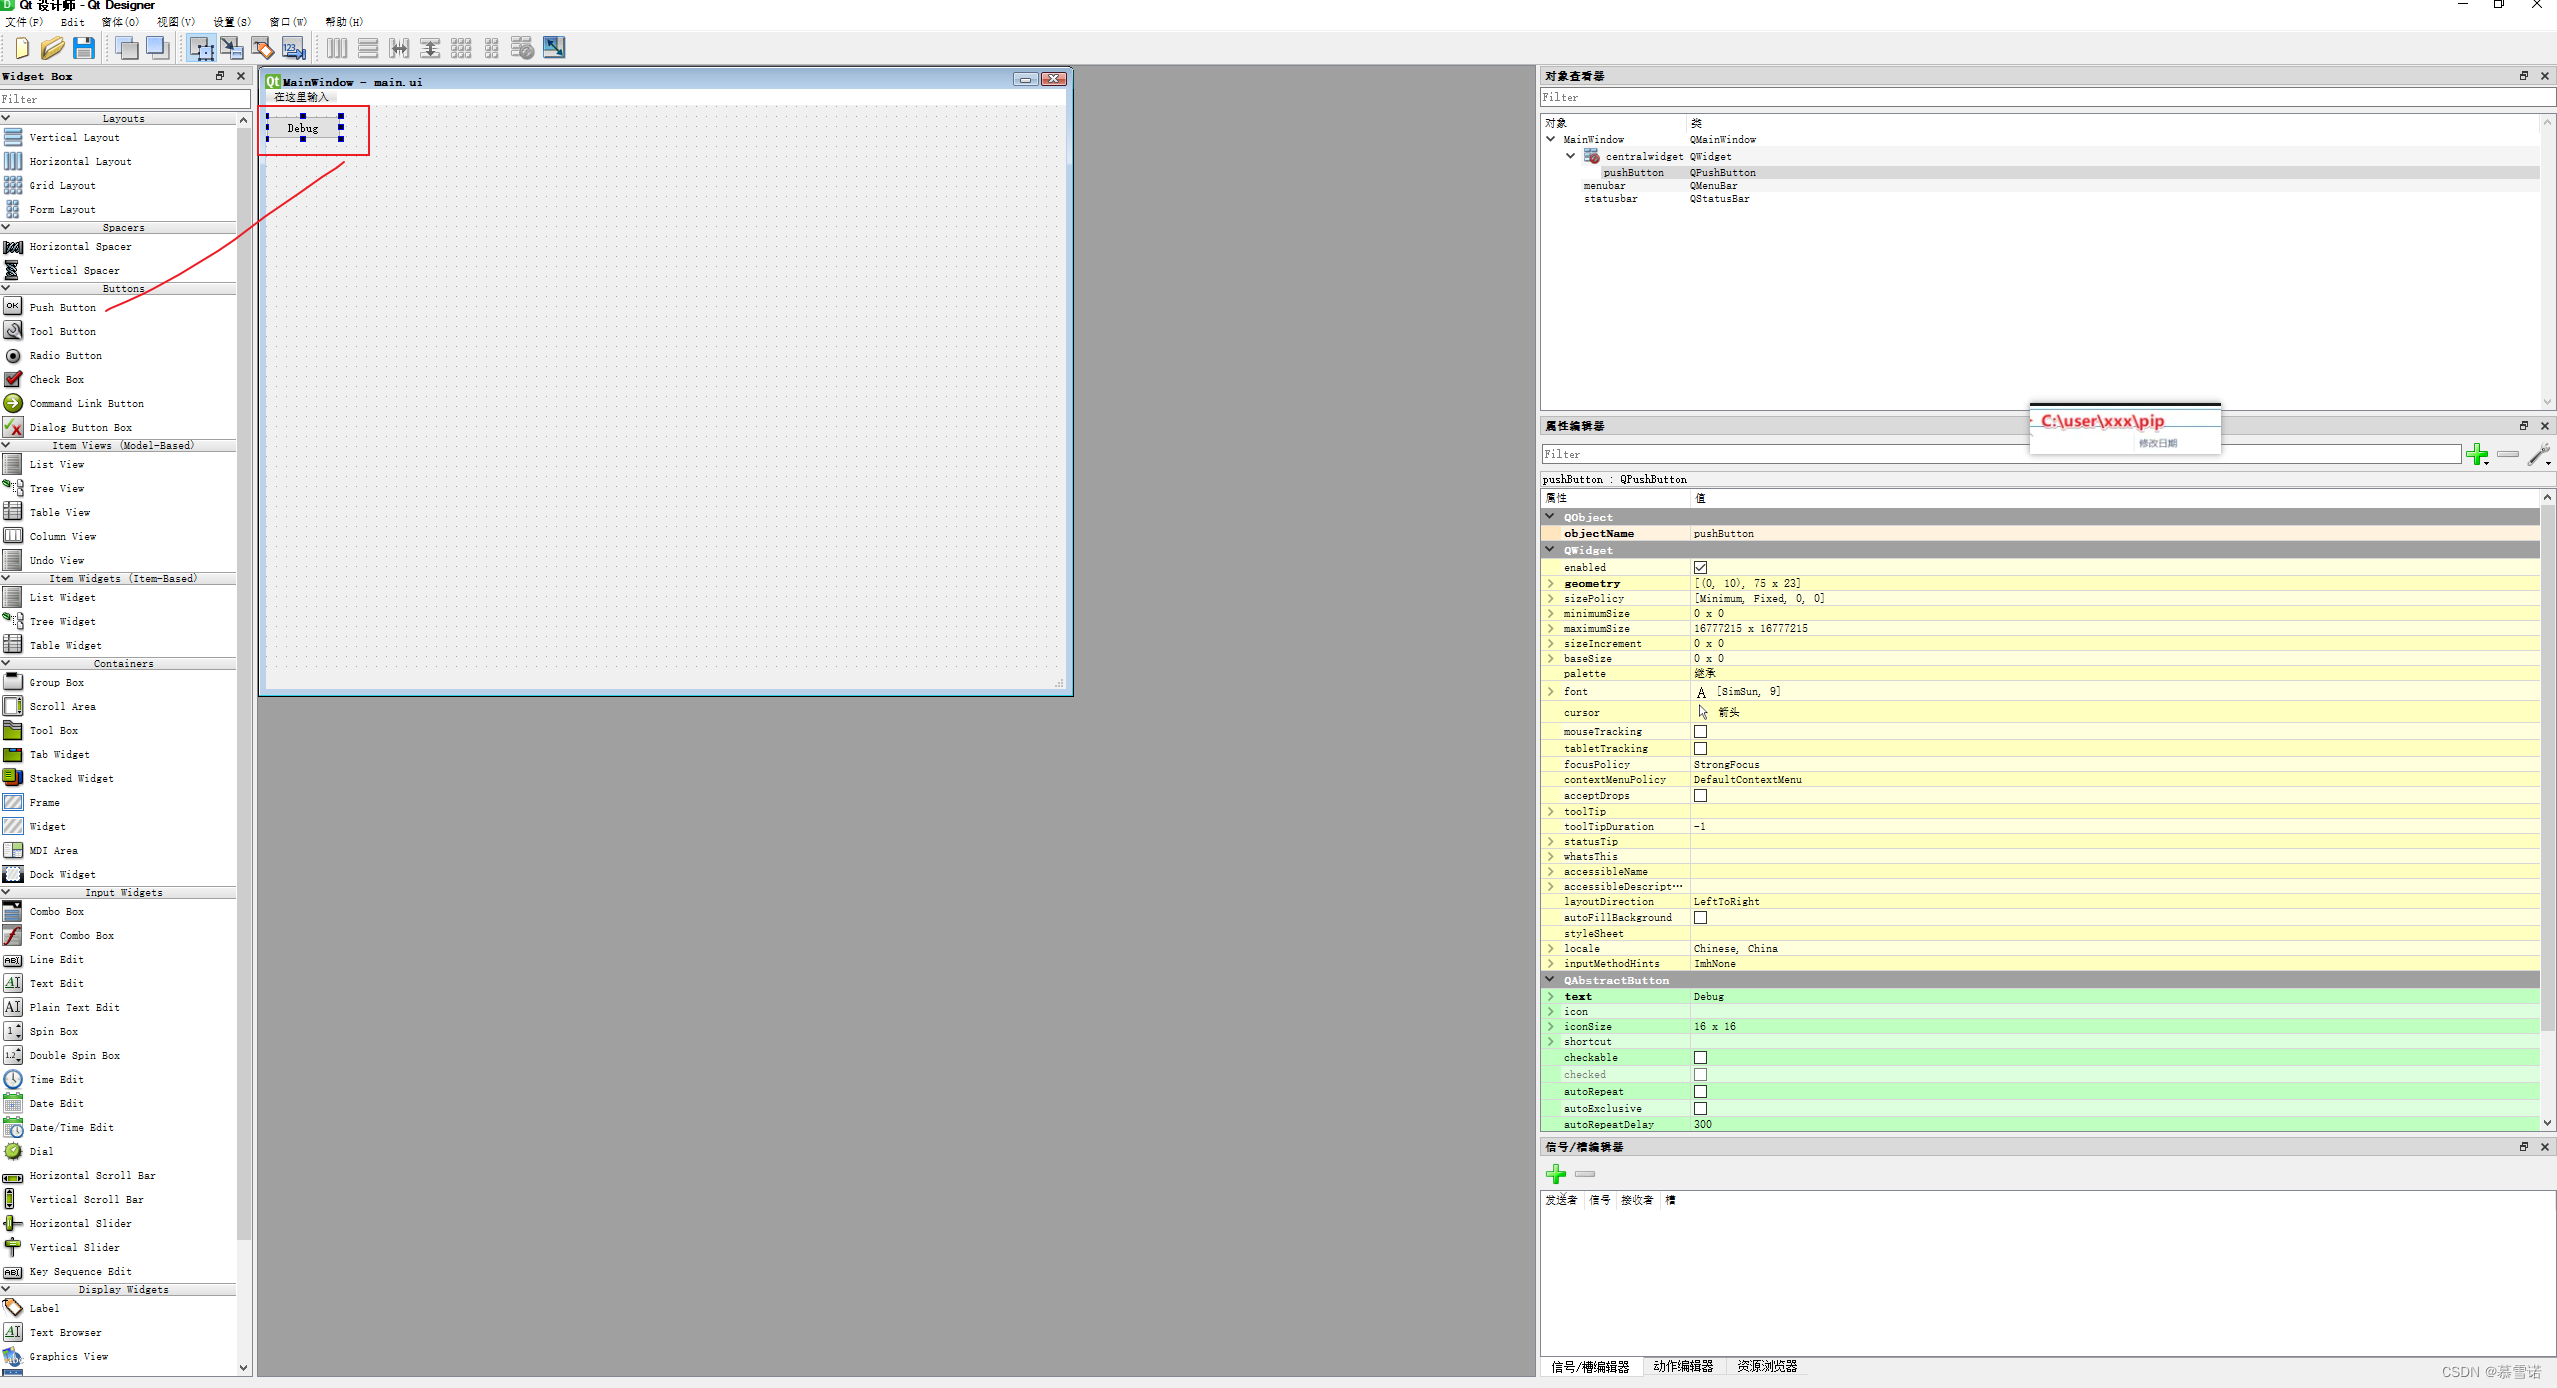Apply Lay Out Vertically toolbar icon
The image size is (2557, 1388).
(368, 47)
